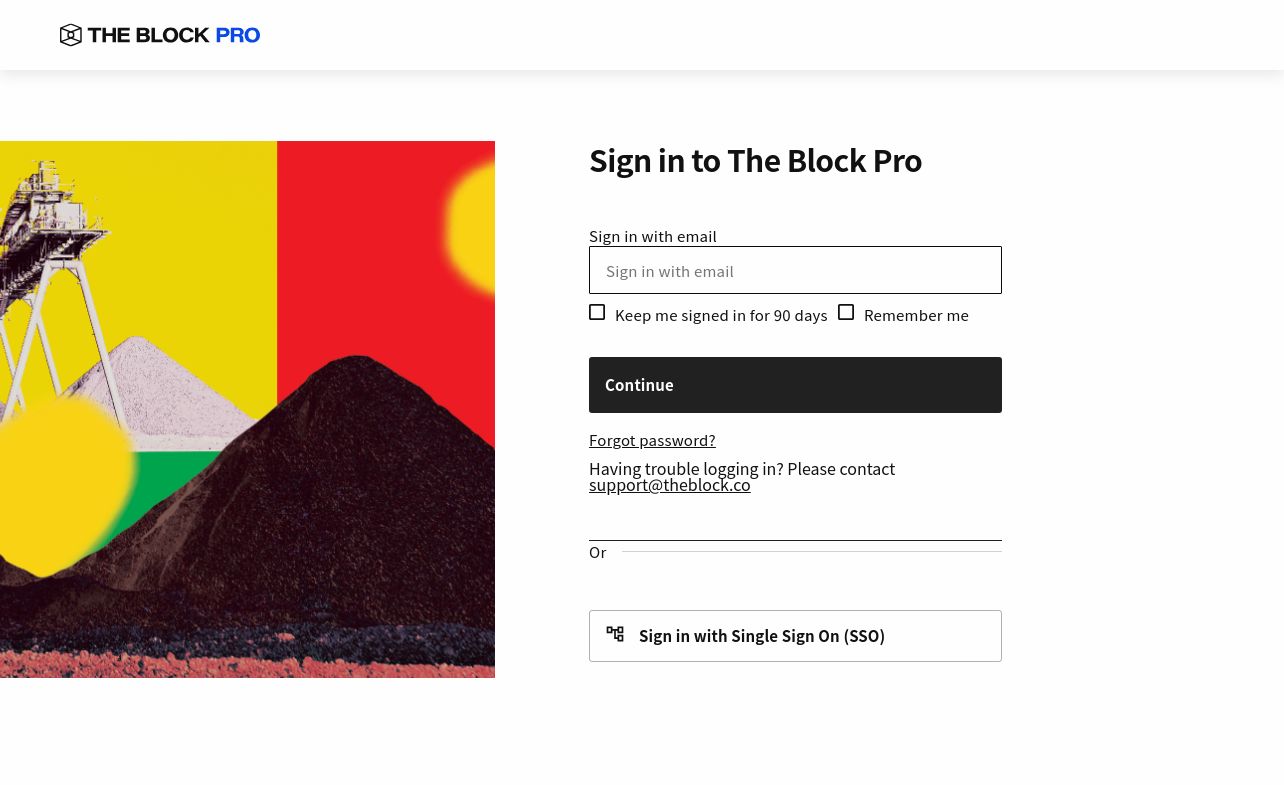Tick the Keep me signed in checkbox

click(x=597, y=312)
